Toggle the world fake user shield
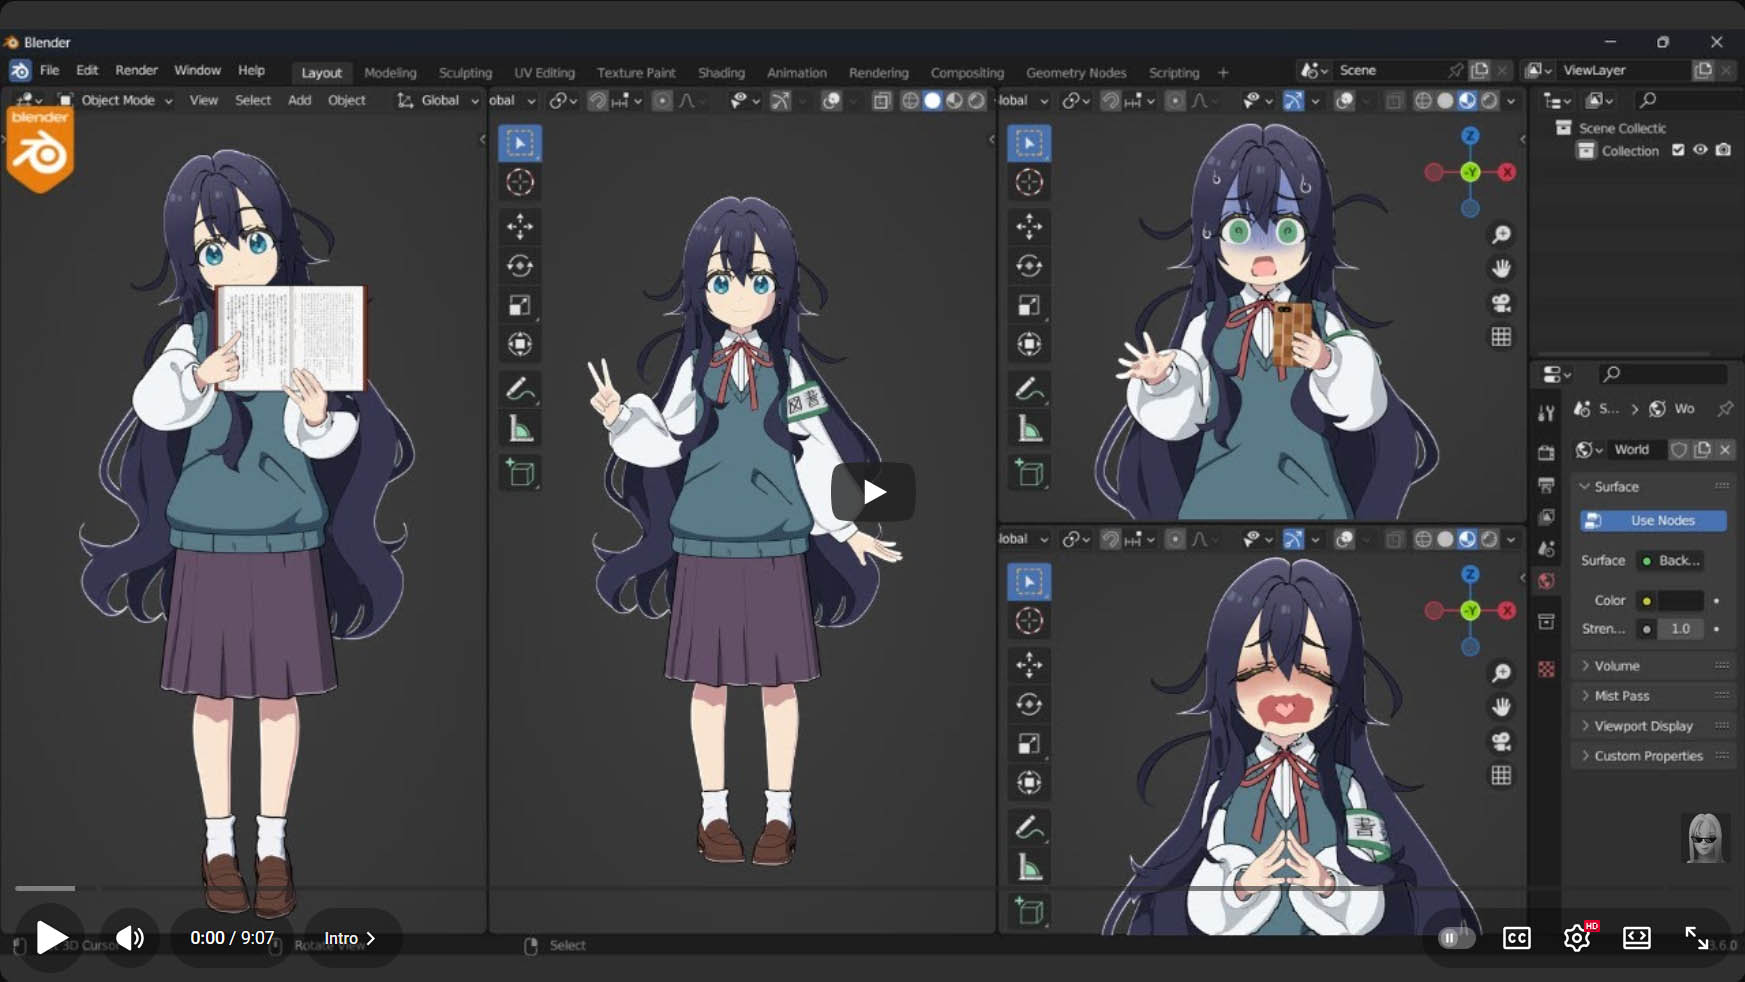 tap(1679, 450)
